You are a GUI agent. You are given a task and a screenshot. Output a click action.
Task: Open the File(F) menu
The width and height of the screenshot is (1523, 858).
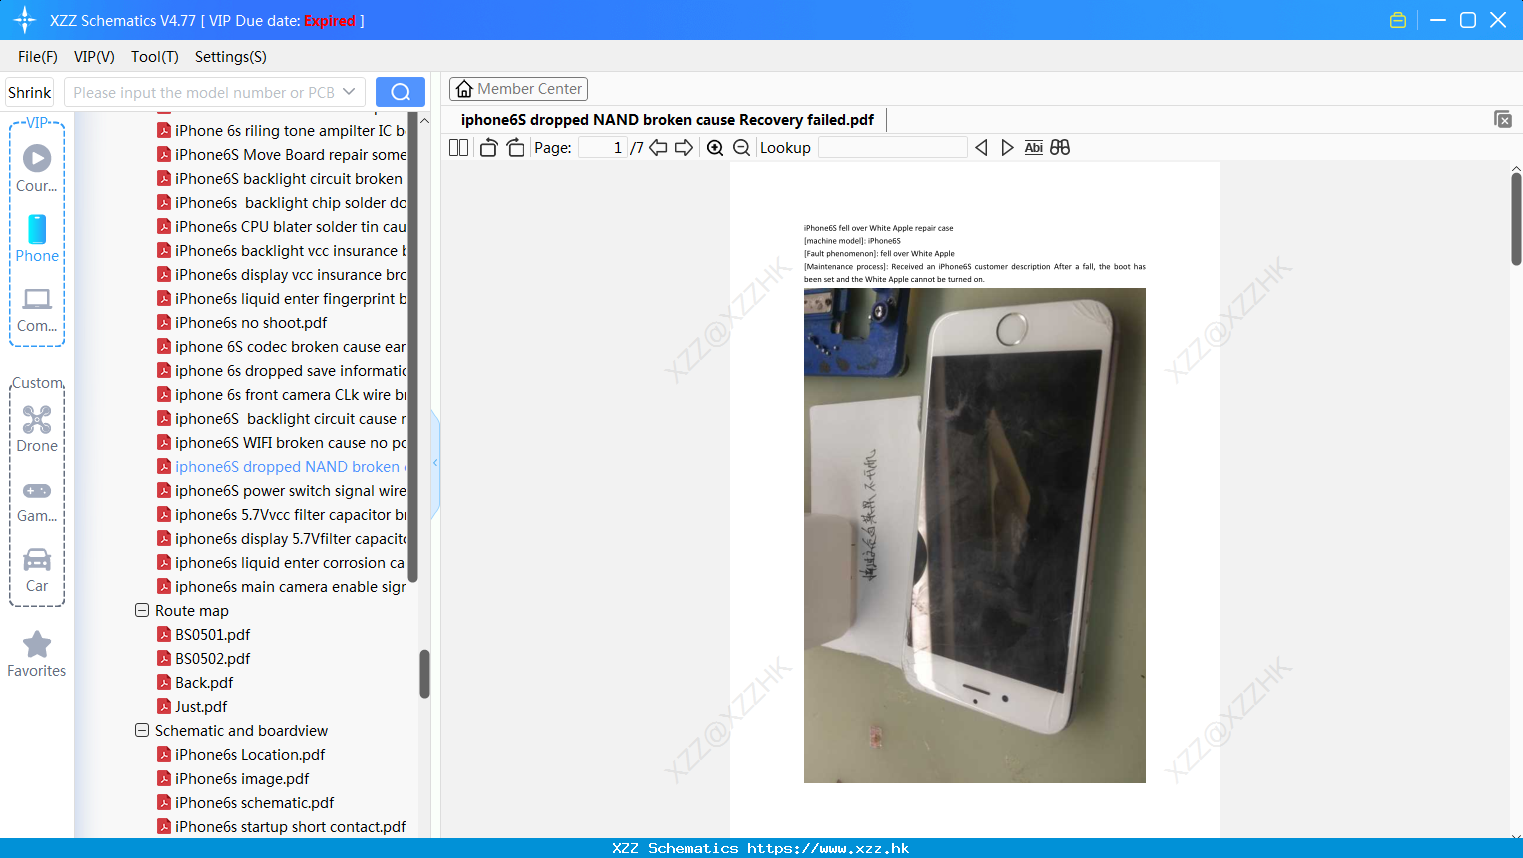38,57
